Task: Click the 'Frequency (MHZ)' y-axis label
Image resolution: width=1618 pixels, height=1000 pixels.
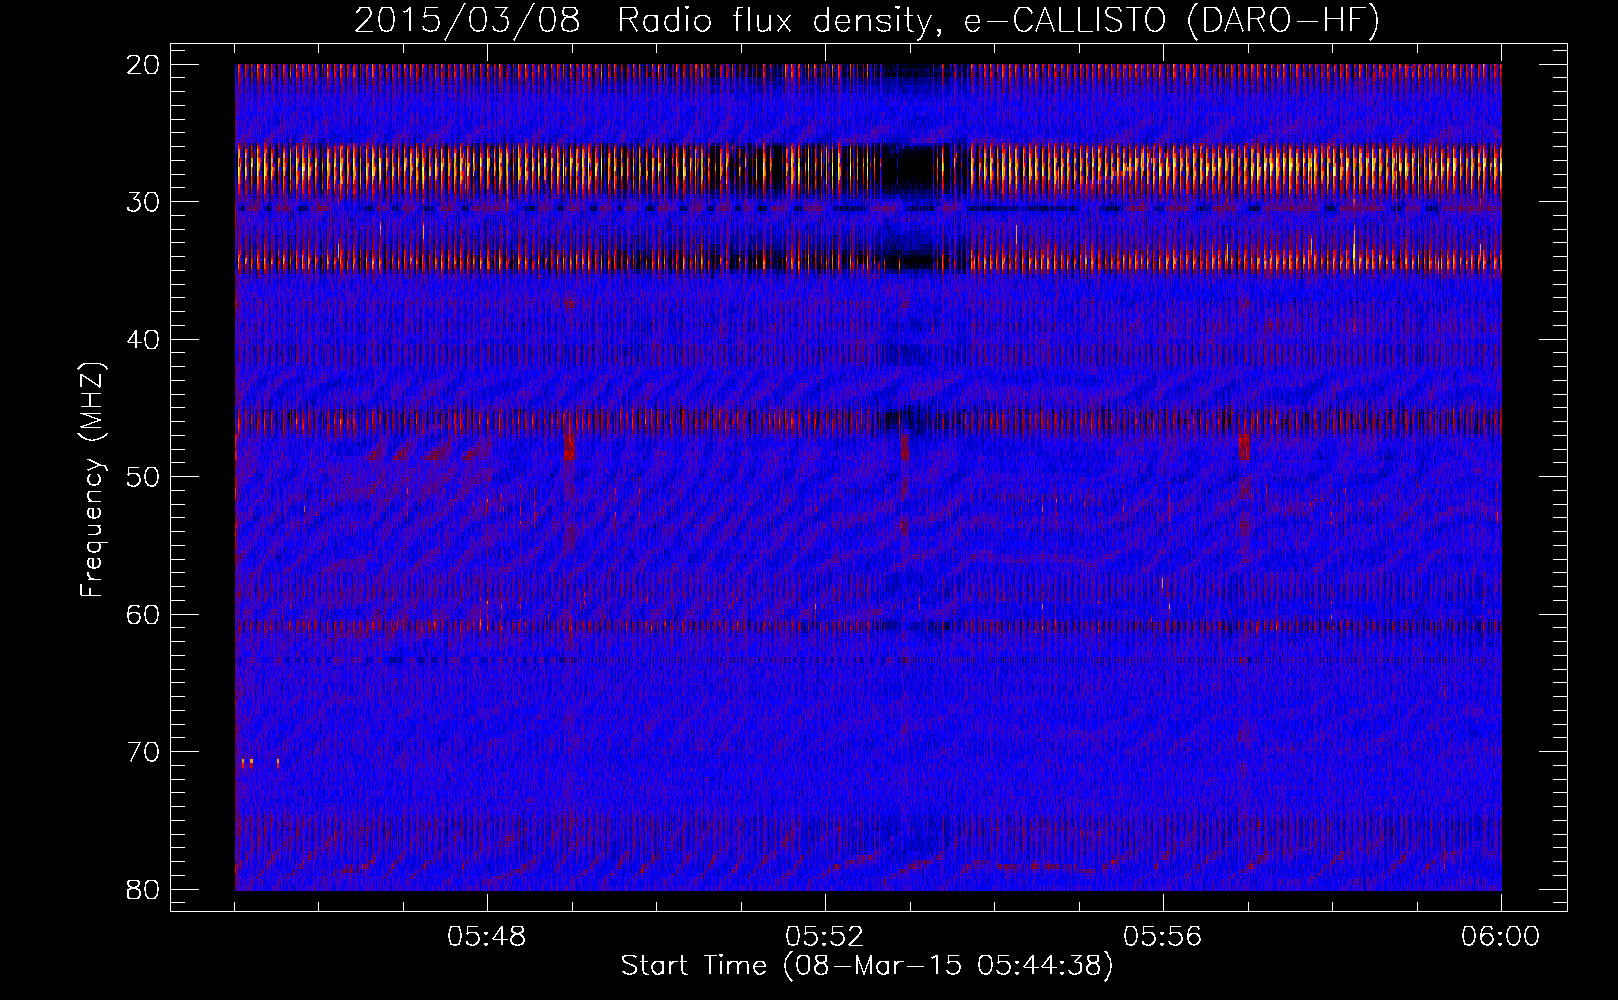Action: (x=92, y=480)
